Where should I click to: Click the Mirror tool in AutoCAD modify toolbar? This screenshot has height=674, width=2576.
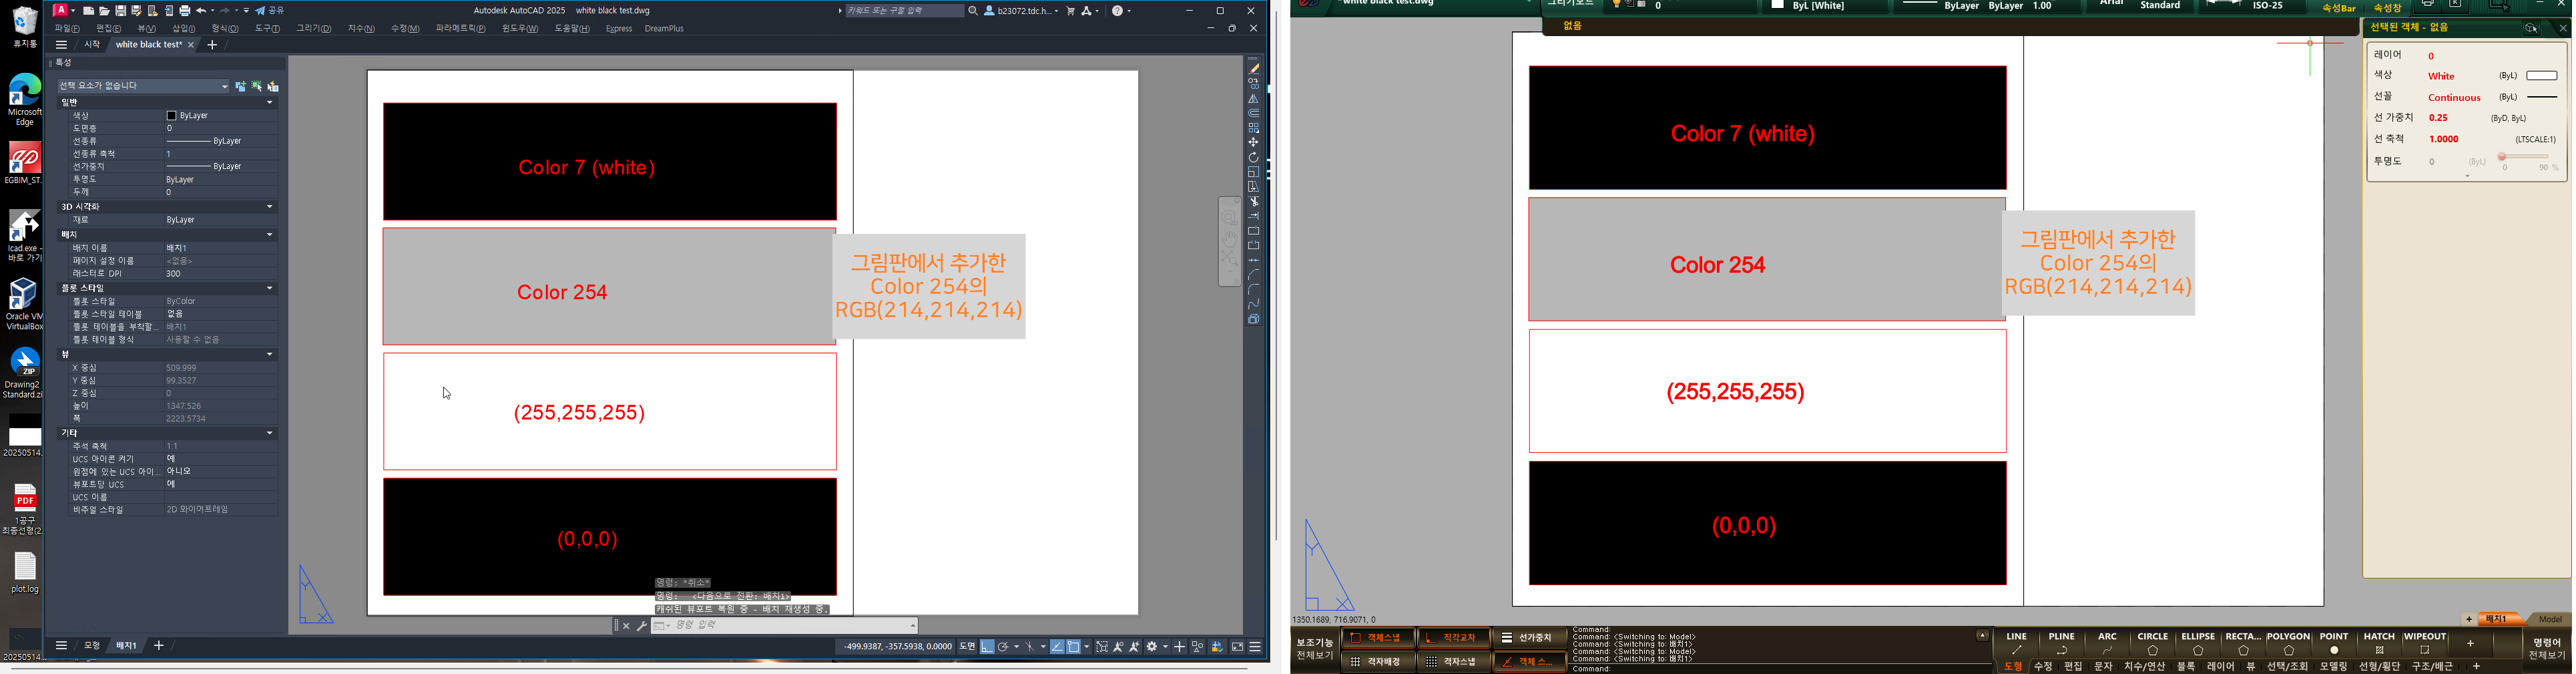coord(1254,99)
